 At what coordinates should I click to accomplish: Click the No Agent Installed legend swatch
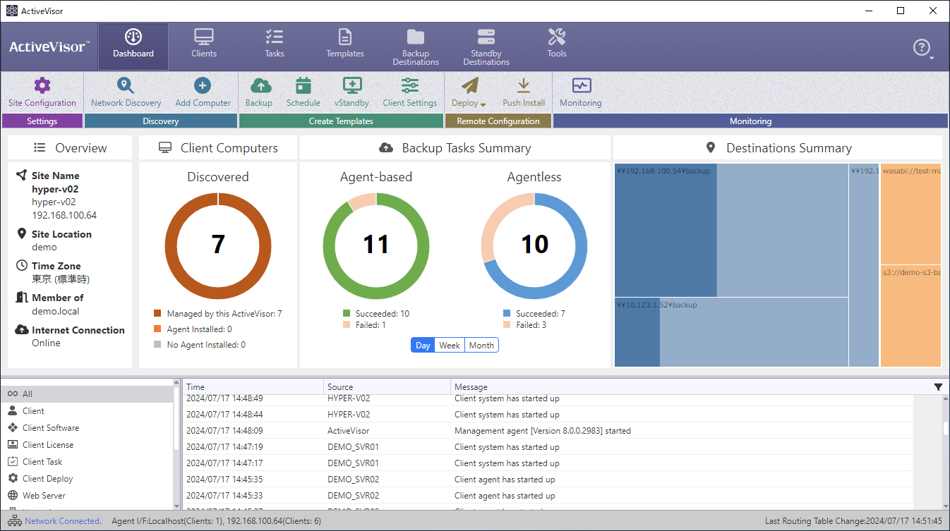158,344
